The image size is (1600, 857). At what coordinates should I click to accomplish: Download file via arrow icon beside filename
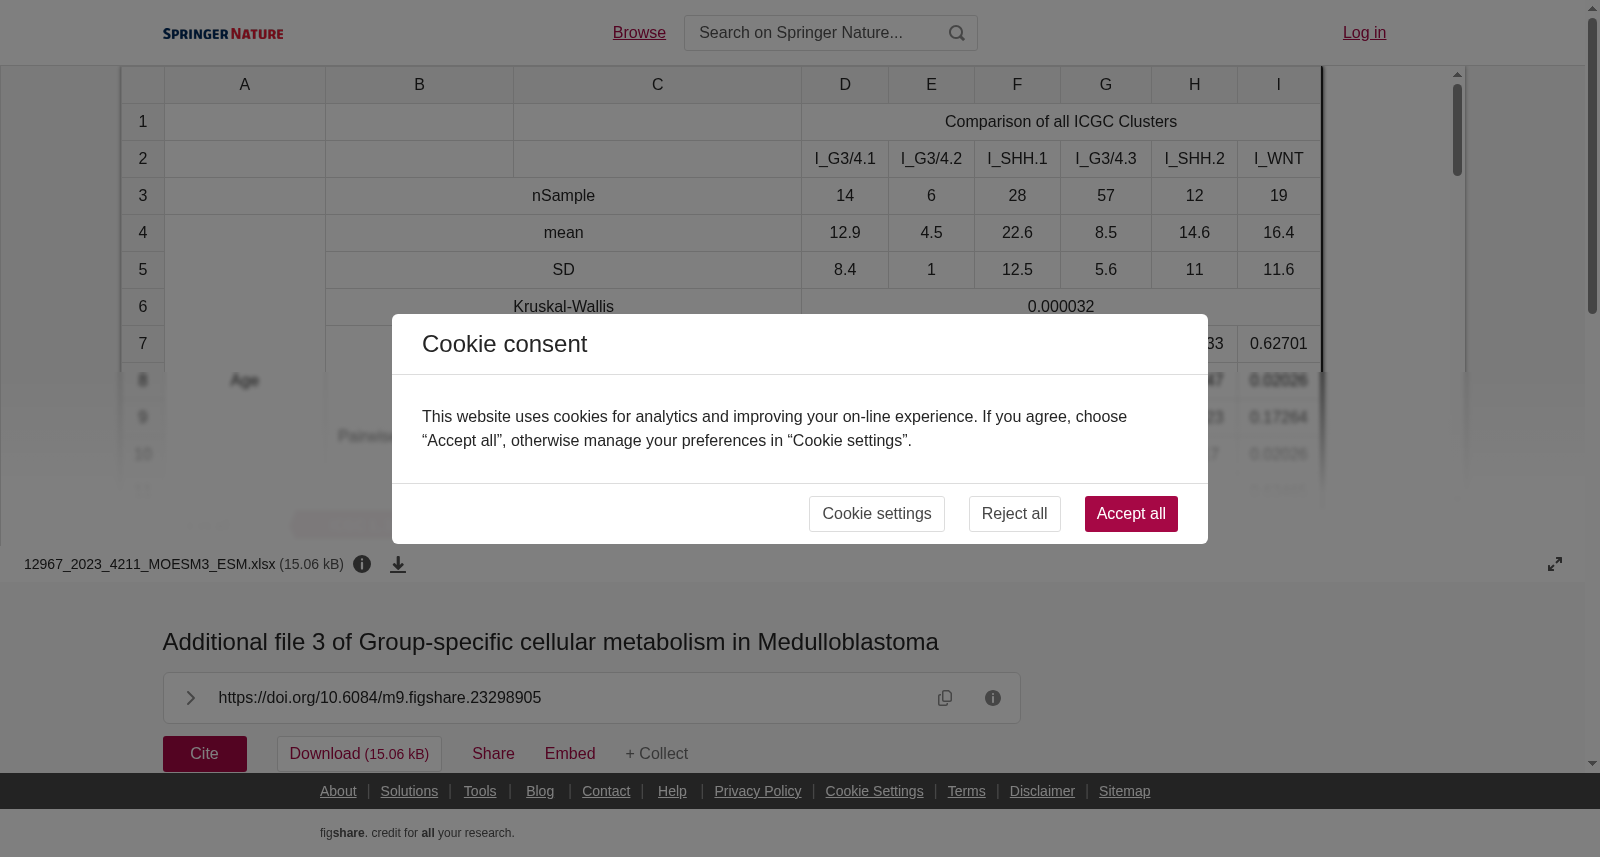coord(398,564)
